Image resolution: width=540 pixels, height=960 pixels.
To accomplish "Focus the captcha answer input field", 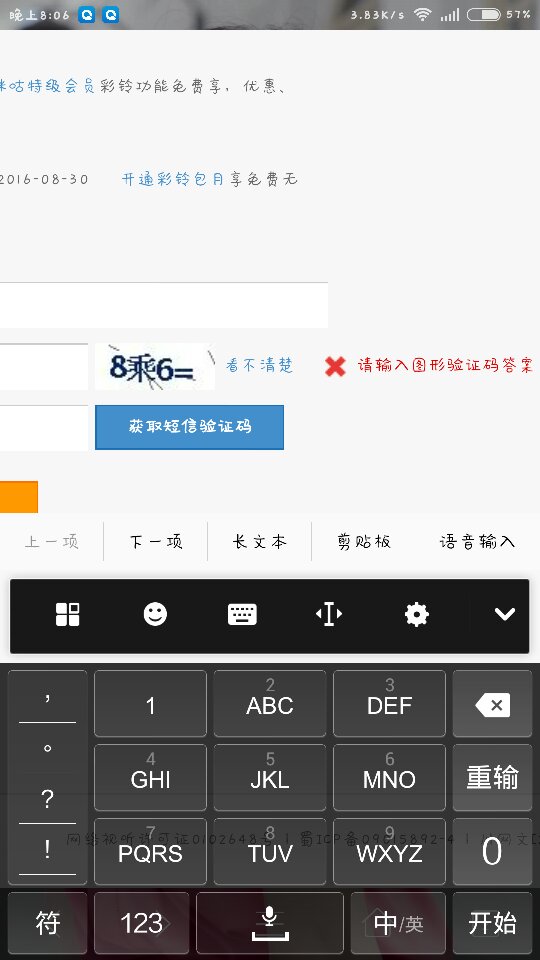I will click(x=43, y=367).
